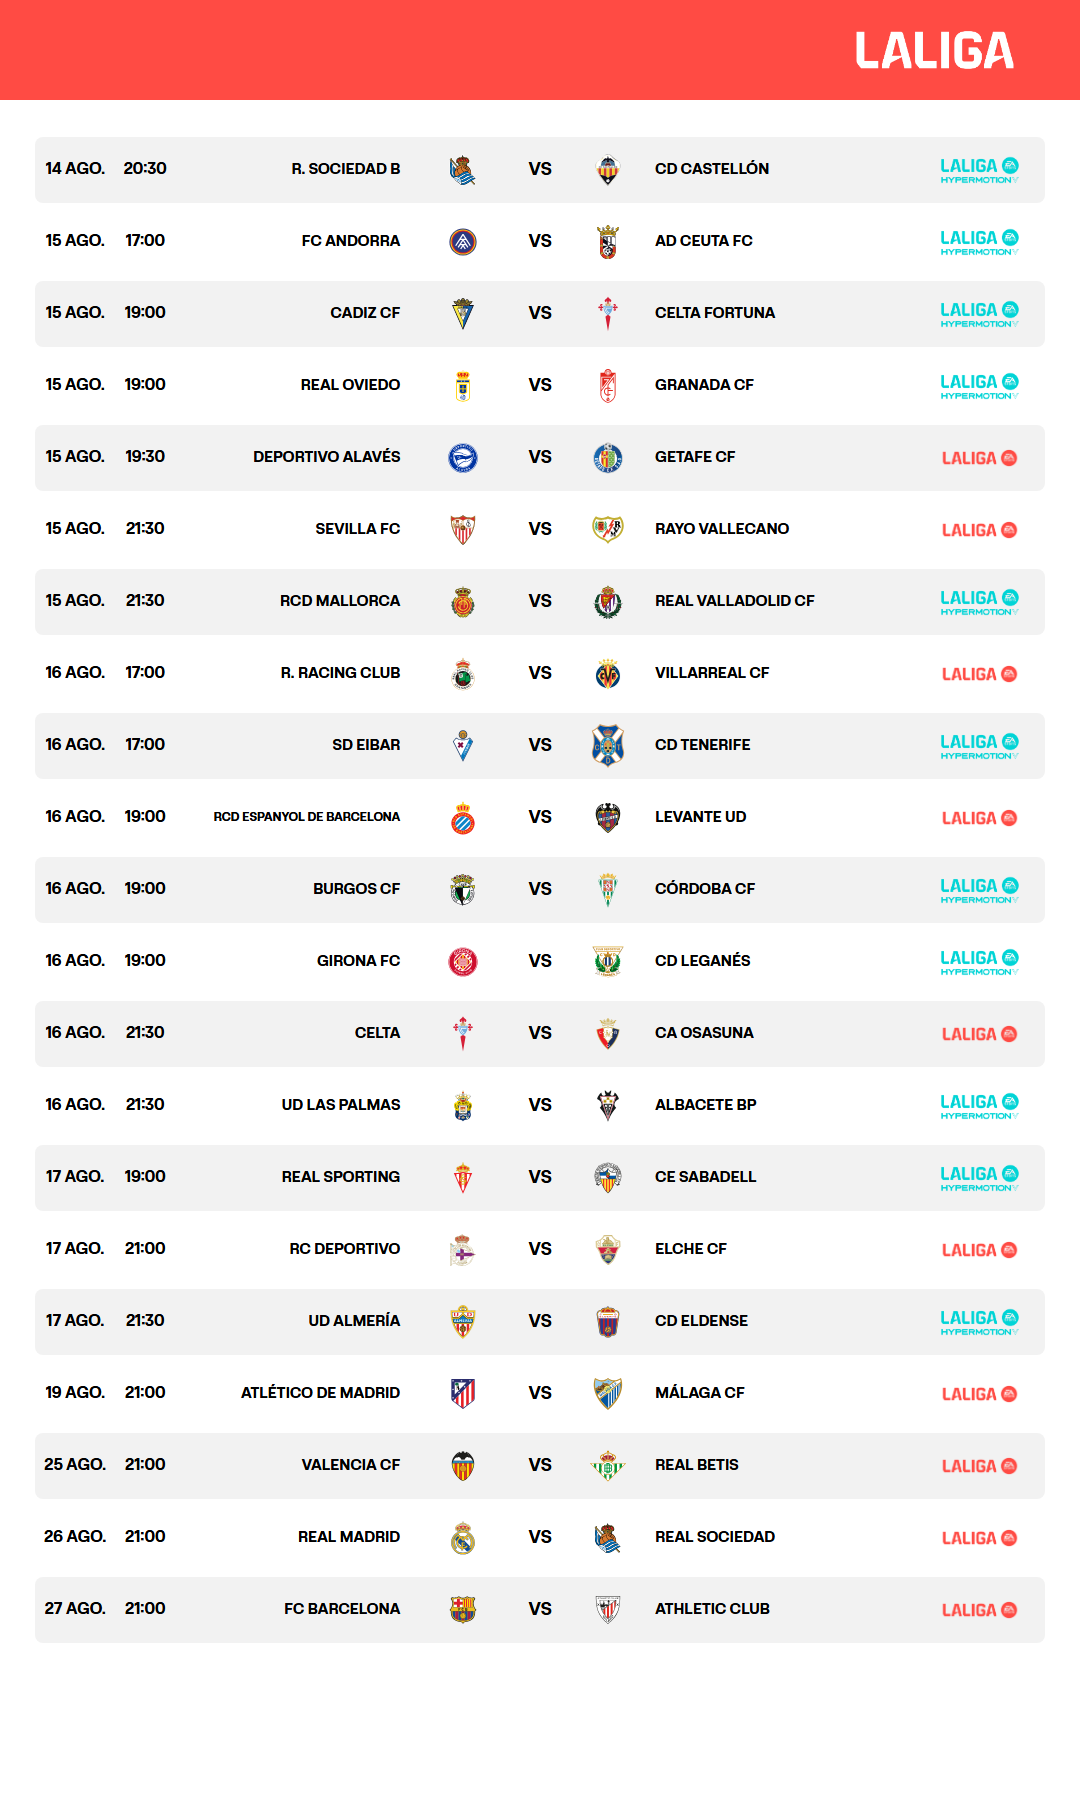Select the RCD Espanyol de Barcelona name
Screen dimensions: 1080x1802
click(x=307, y=817)
